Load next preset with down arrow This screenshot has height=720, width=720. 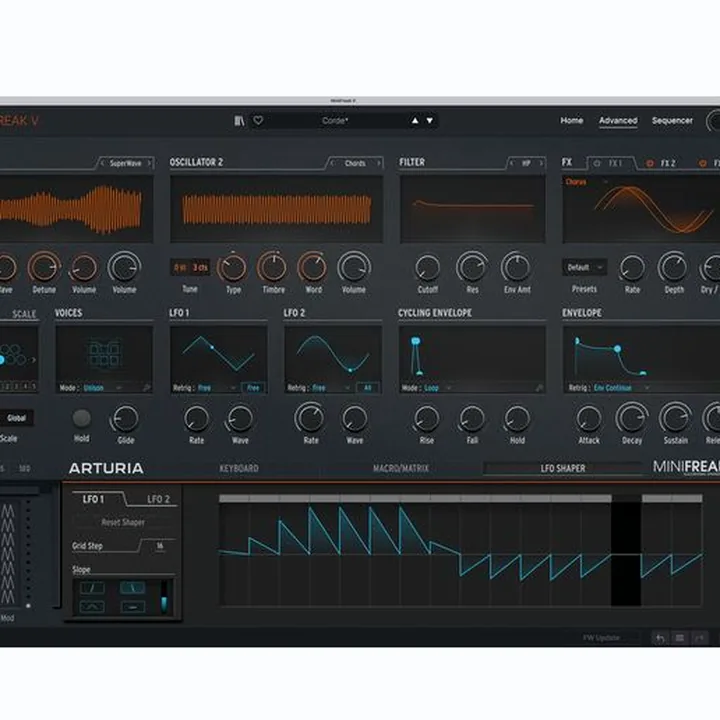click(x=430, y=120)
